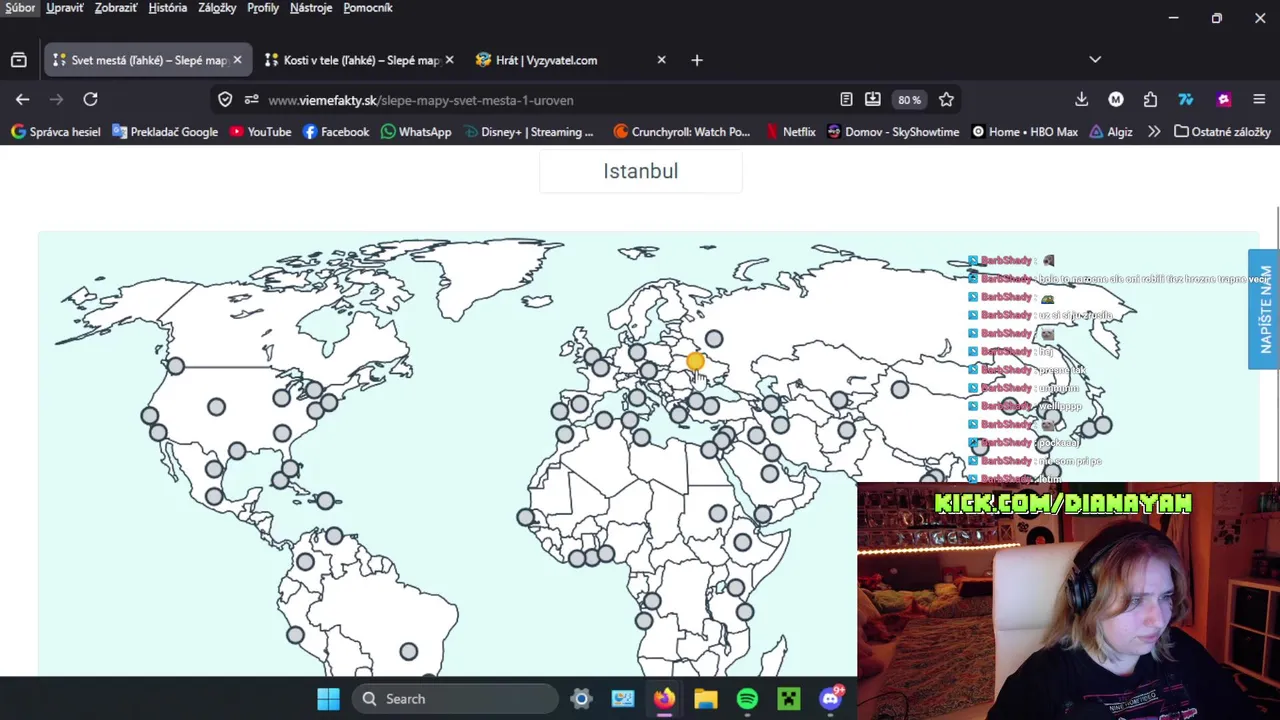
Task: Open the YouTube bookmark
Action: pyautogui.click(x=260, y=132)
